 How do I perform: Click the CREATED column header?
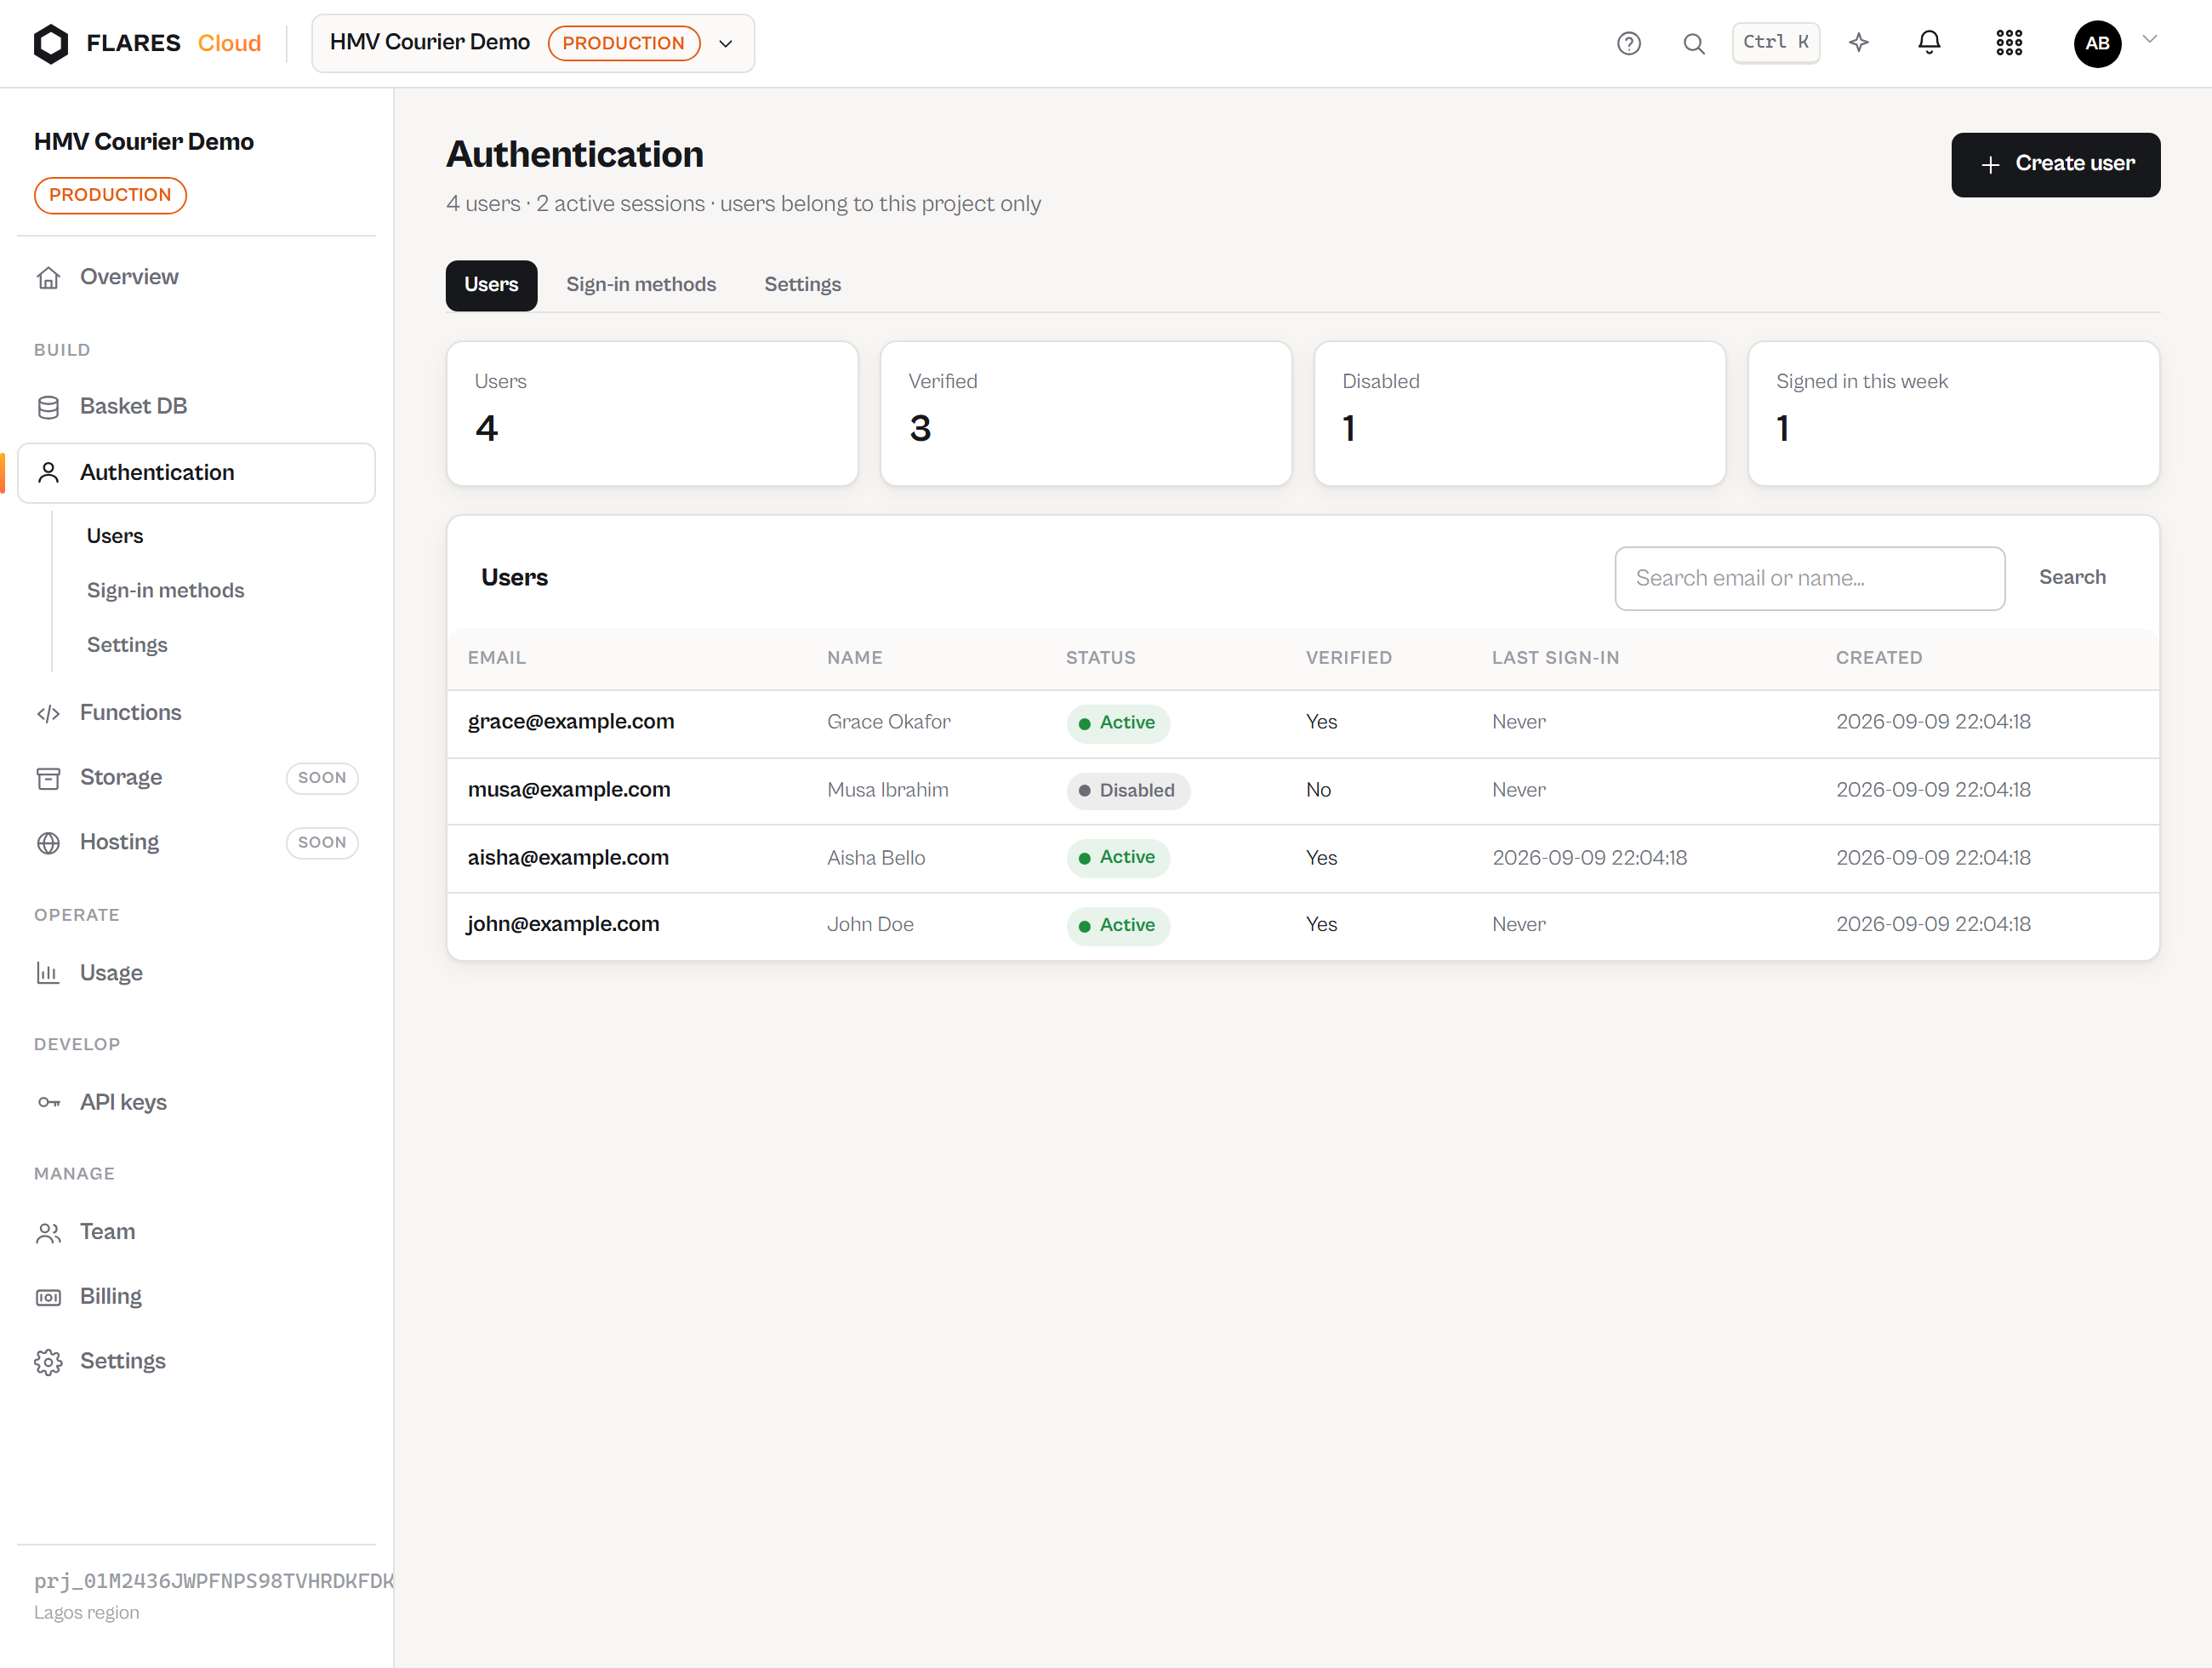pos(1878,658)
